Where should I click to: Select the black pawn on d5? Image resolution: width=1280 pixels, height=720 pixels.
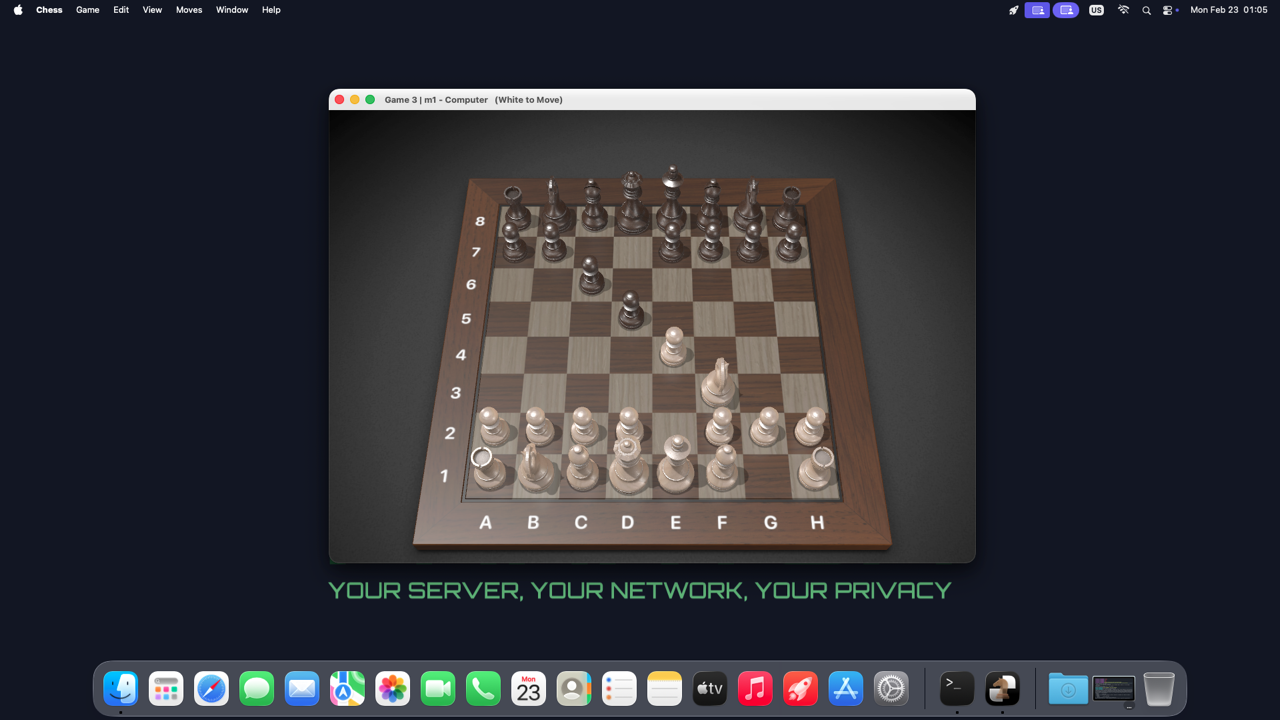coord(630,312)
